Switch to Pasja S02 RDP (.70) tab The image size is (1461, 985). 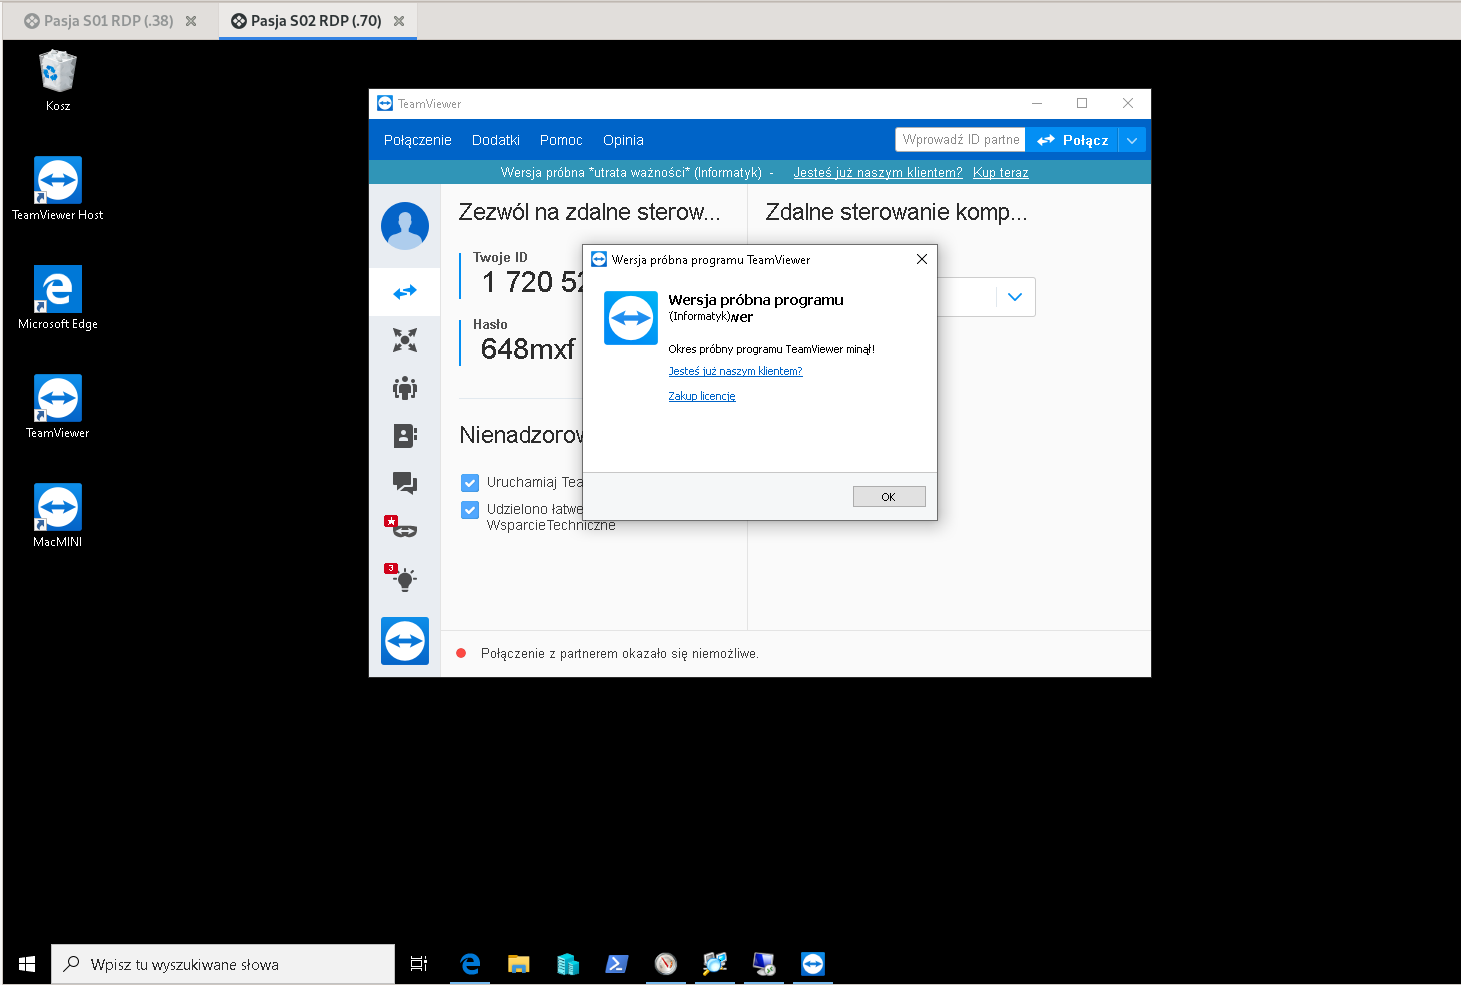(316, 21)
